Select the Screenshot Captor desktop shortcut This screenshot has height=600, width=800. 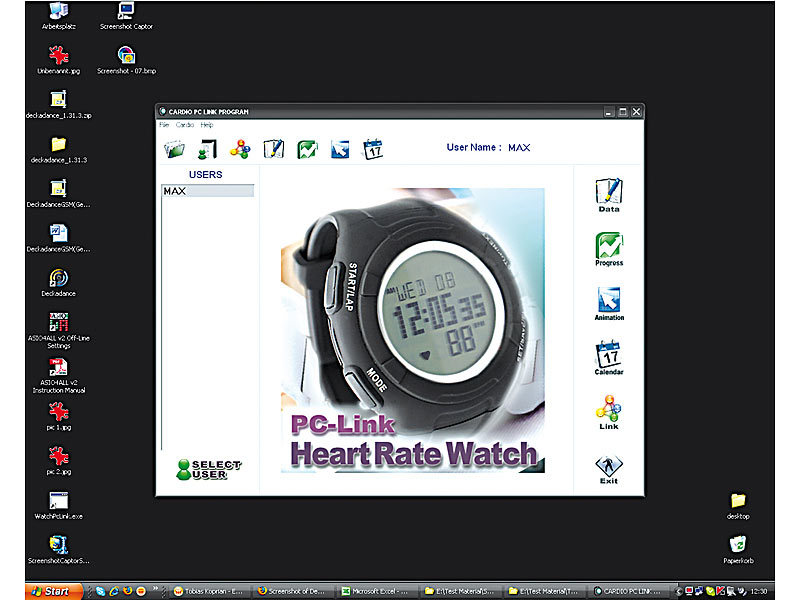pos(126,16)
